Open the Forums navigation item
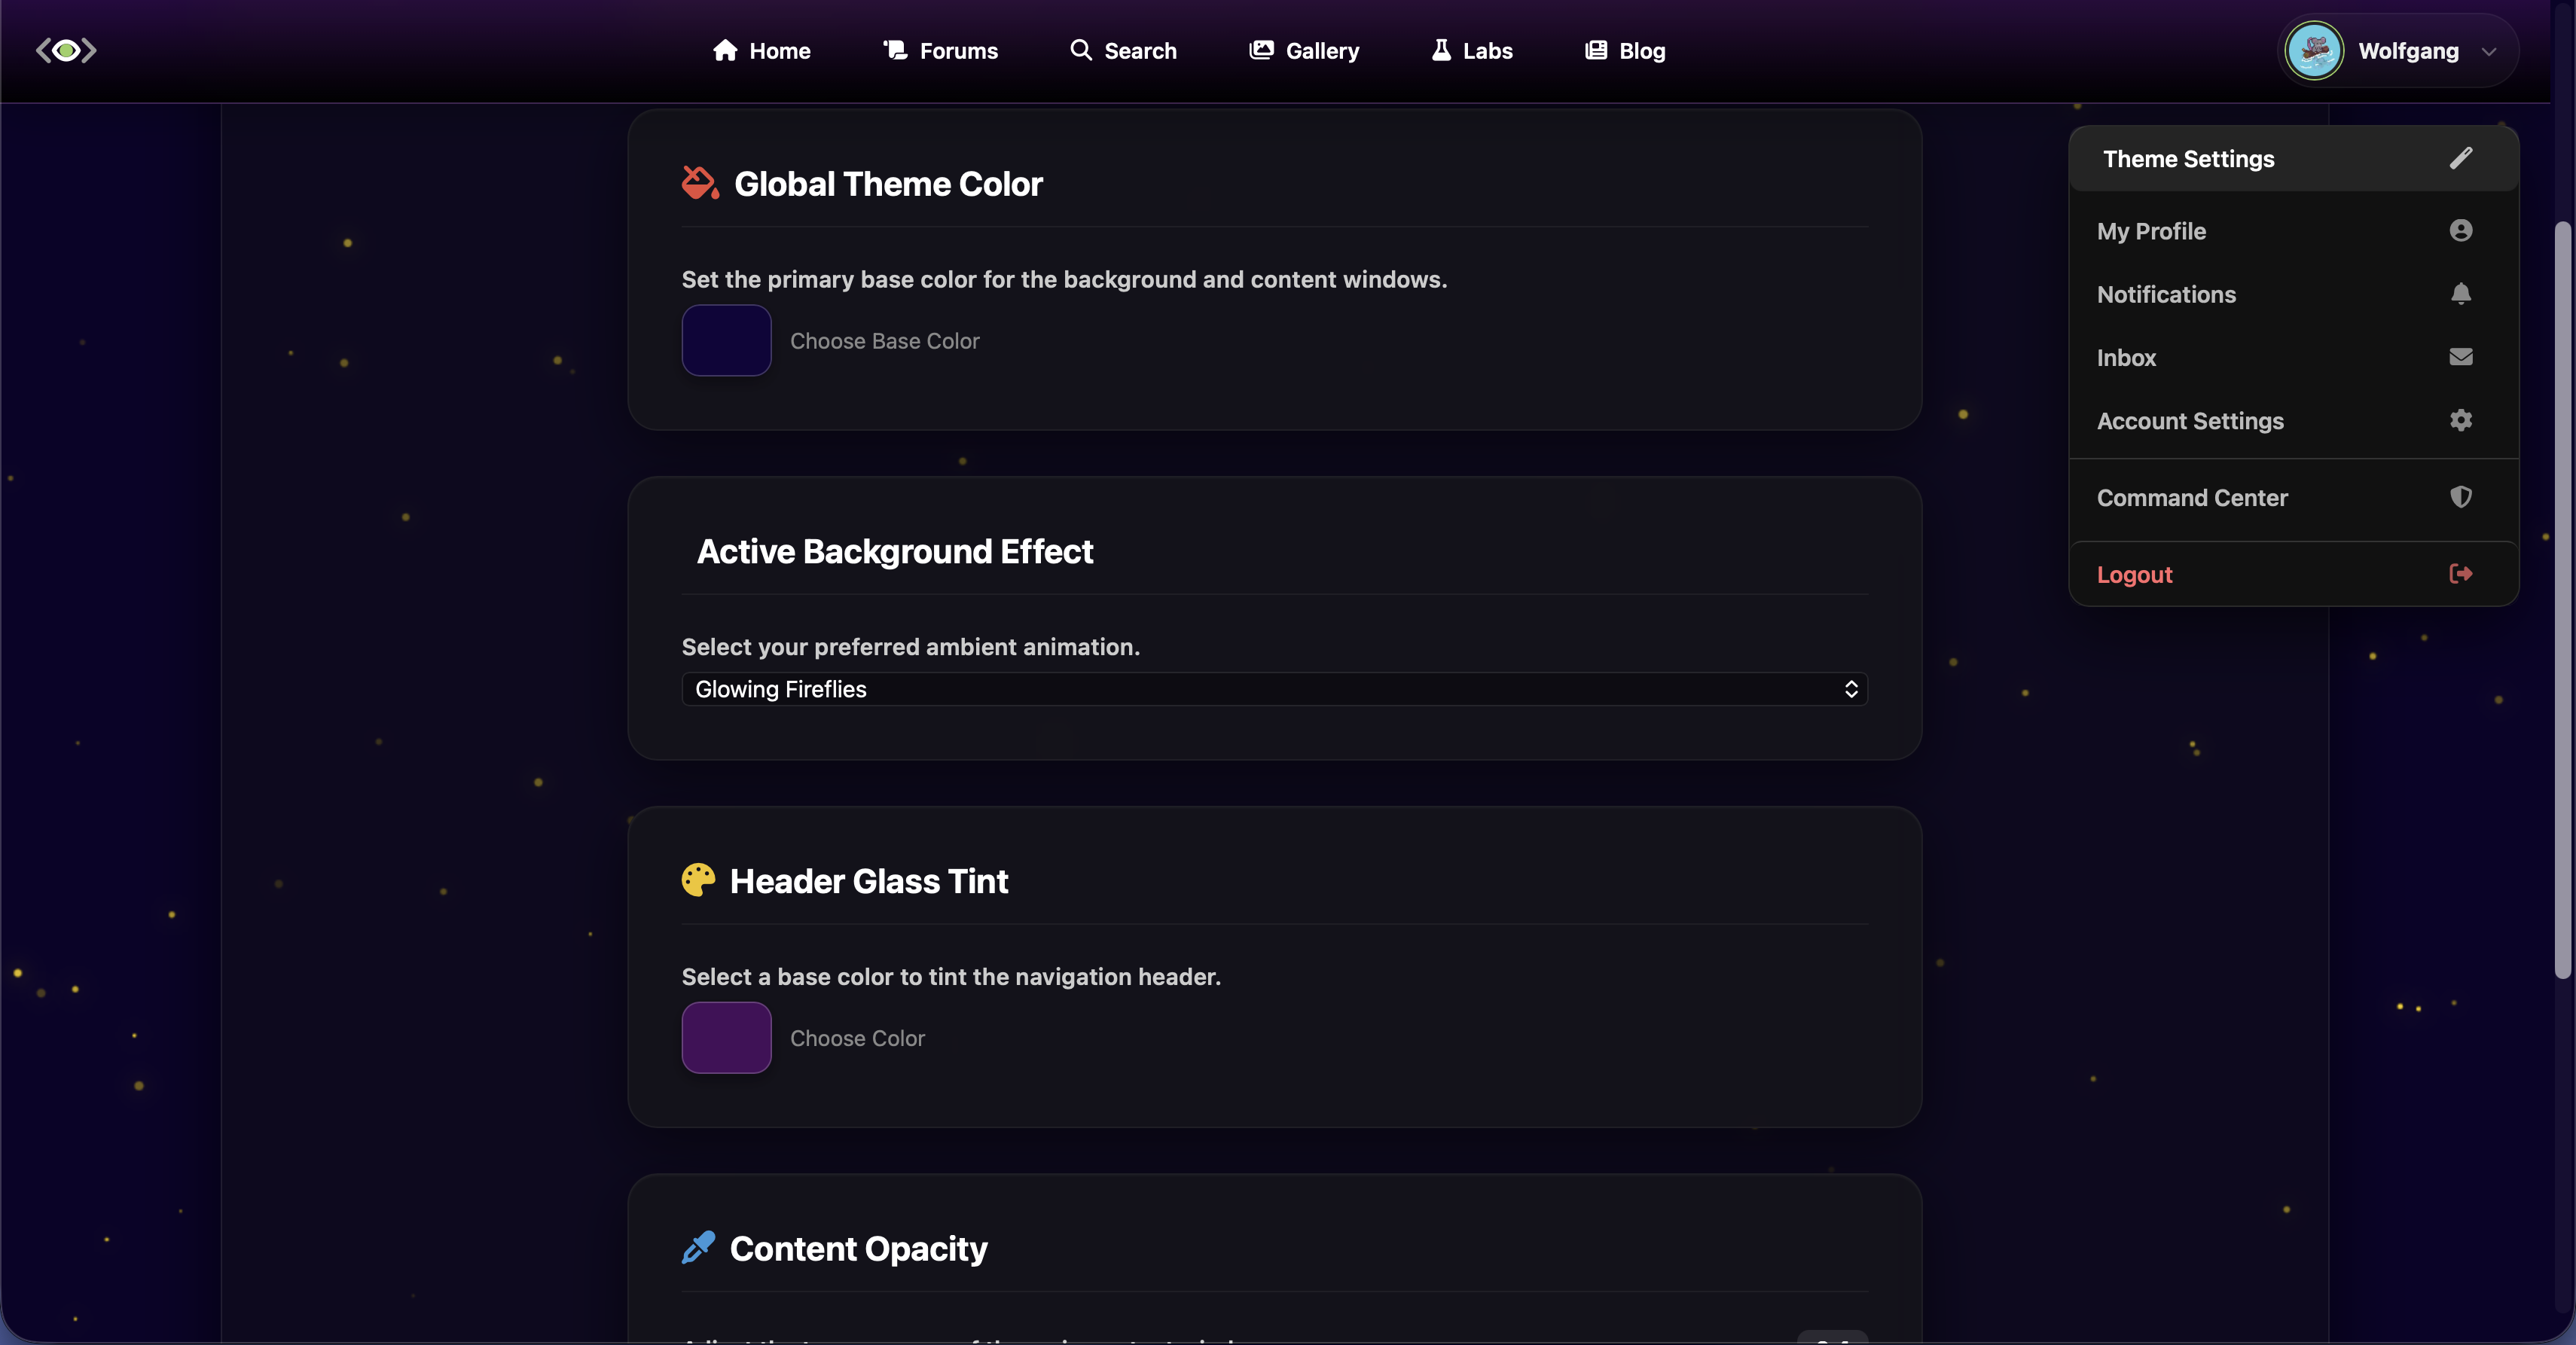 click(940, 50)
